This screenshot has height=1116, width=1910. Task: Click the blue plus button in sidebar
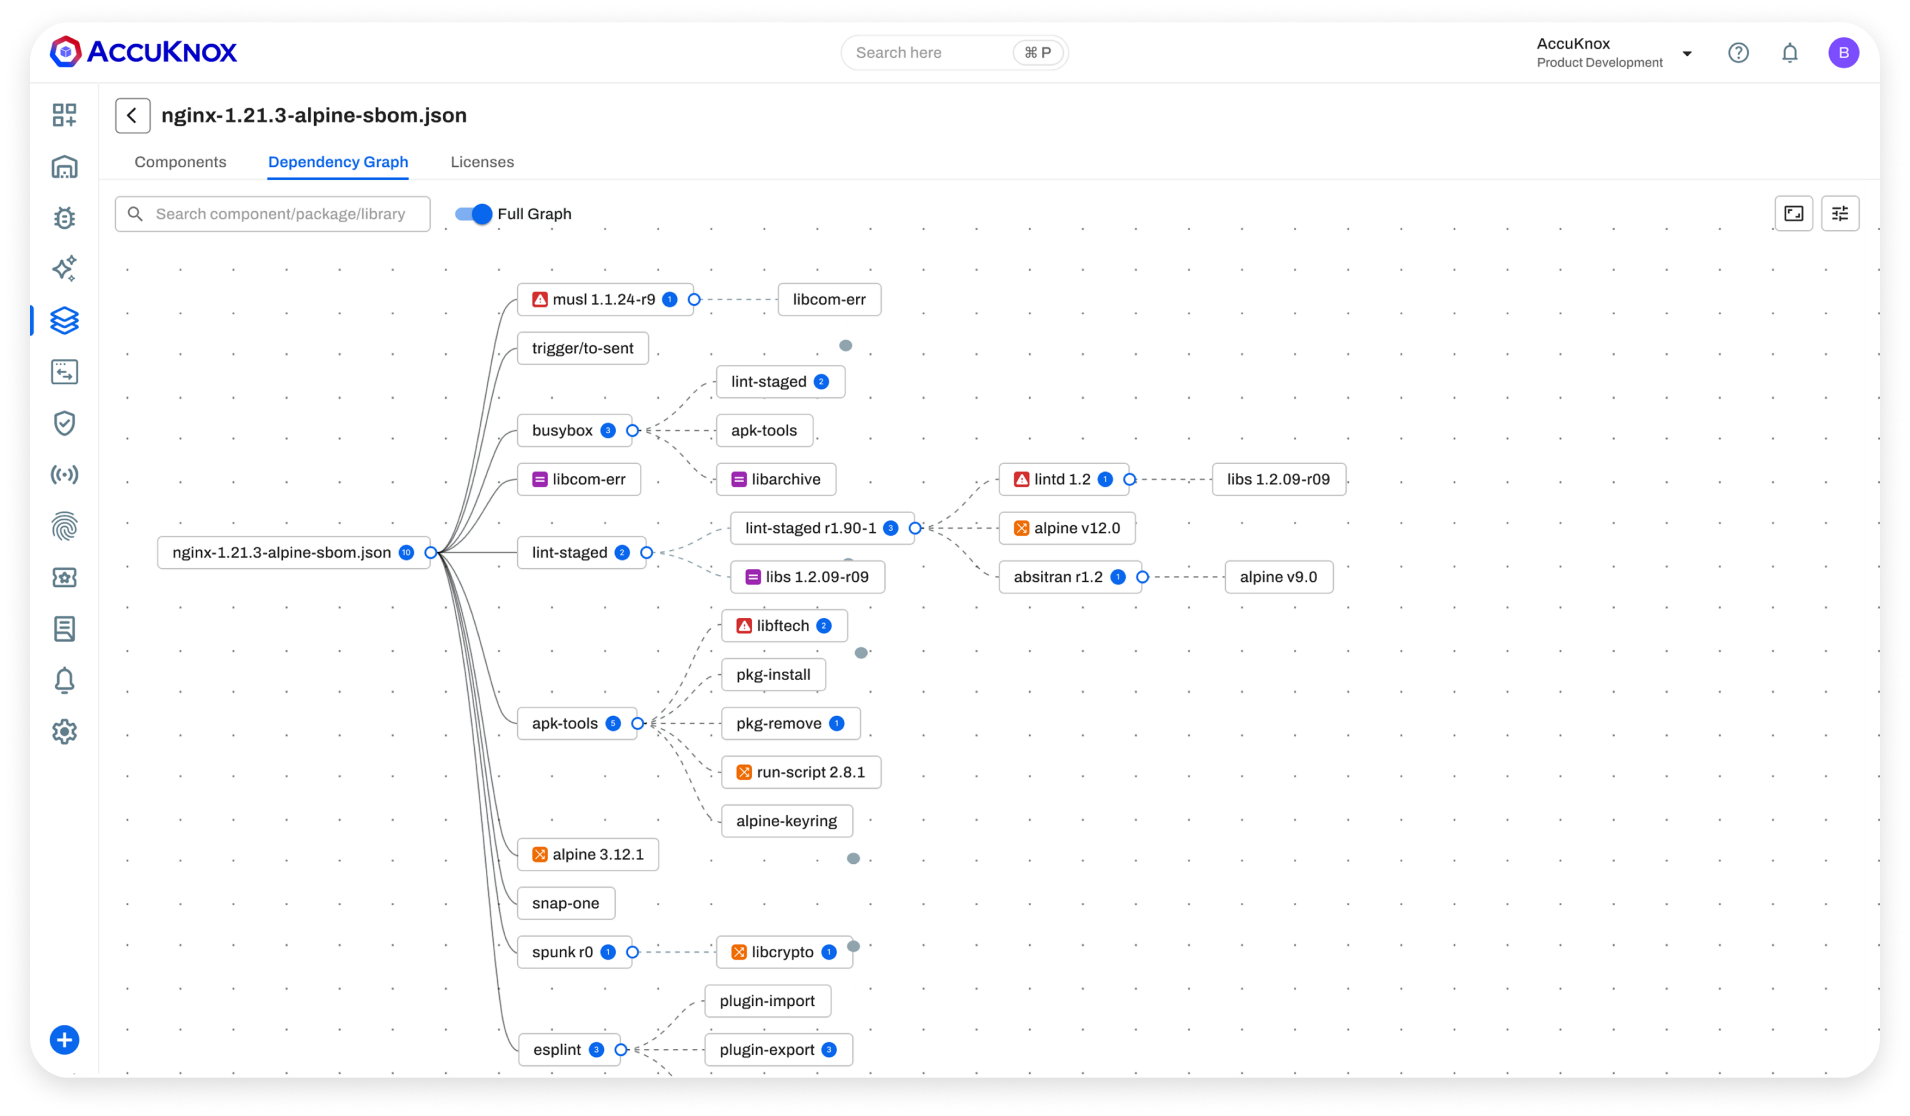pyautogui.click(x=65, y=1040)
